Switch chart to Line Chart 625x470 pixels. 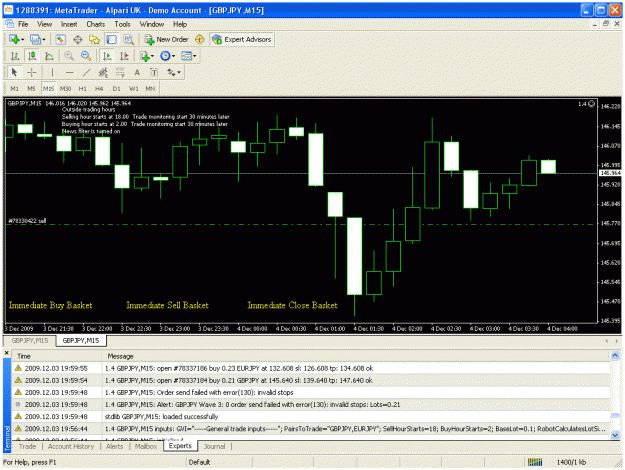coord(49,56)
